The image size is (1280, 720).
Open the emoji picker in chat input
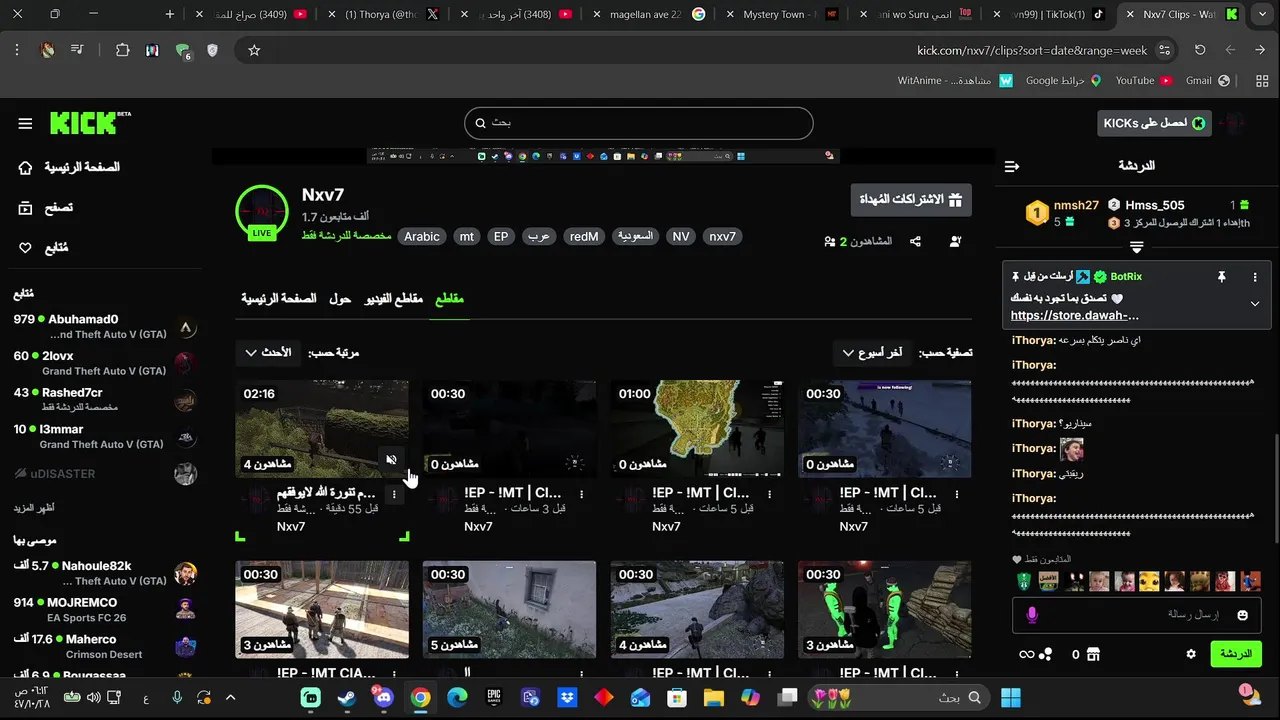pyautogui.click(x=1243, y=615)
